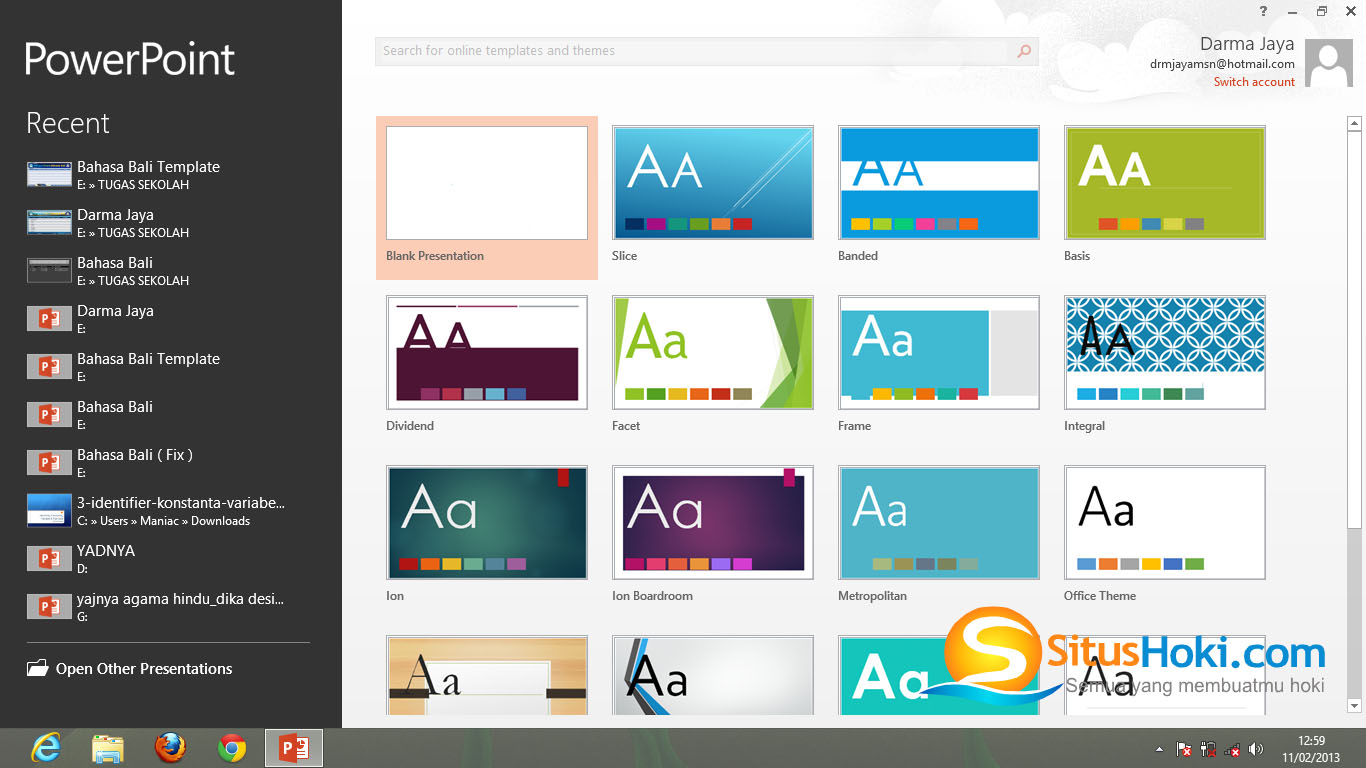Click the Slice label text
1366x768 pixels.
625,256
